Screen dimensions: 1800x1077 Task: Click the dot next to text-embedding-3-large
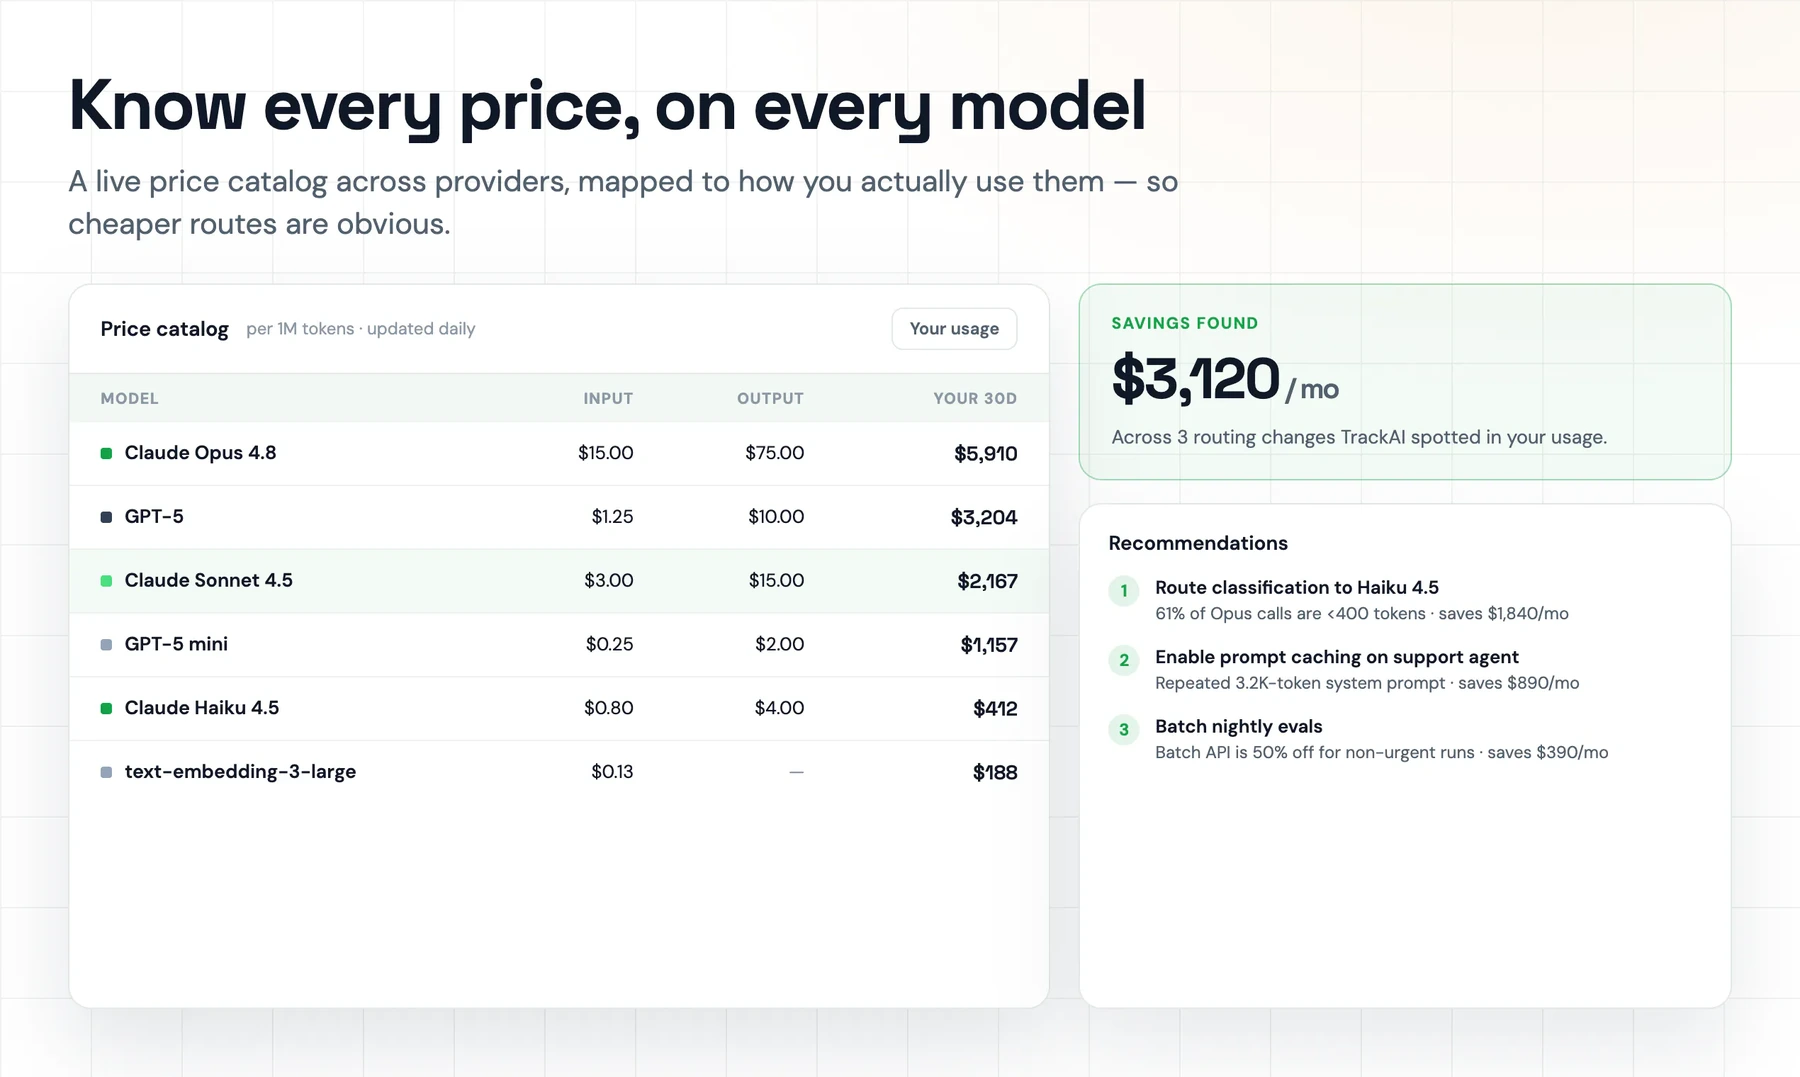click(106, 772)
